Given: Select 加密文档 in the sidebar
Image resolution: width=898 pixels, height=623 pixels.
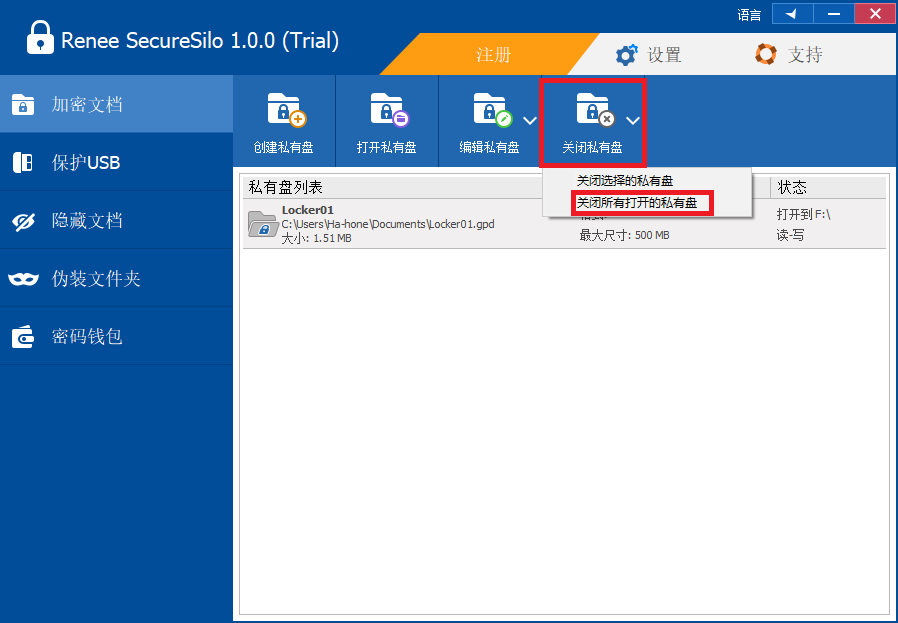Looking at the screenshot, I should [x=116, y=104].
